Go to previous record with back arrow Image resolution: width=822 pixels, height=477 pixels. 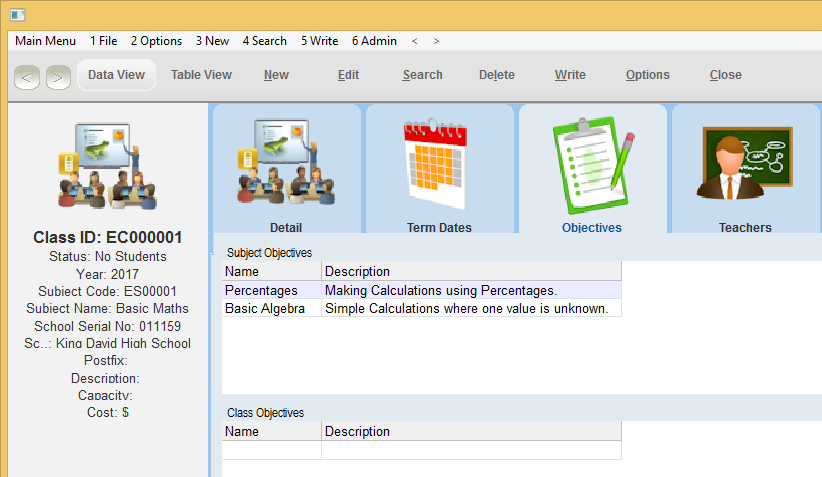27,76
